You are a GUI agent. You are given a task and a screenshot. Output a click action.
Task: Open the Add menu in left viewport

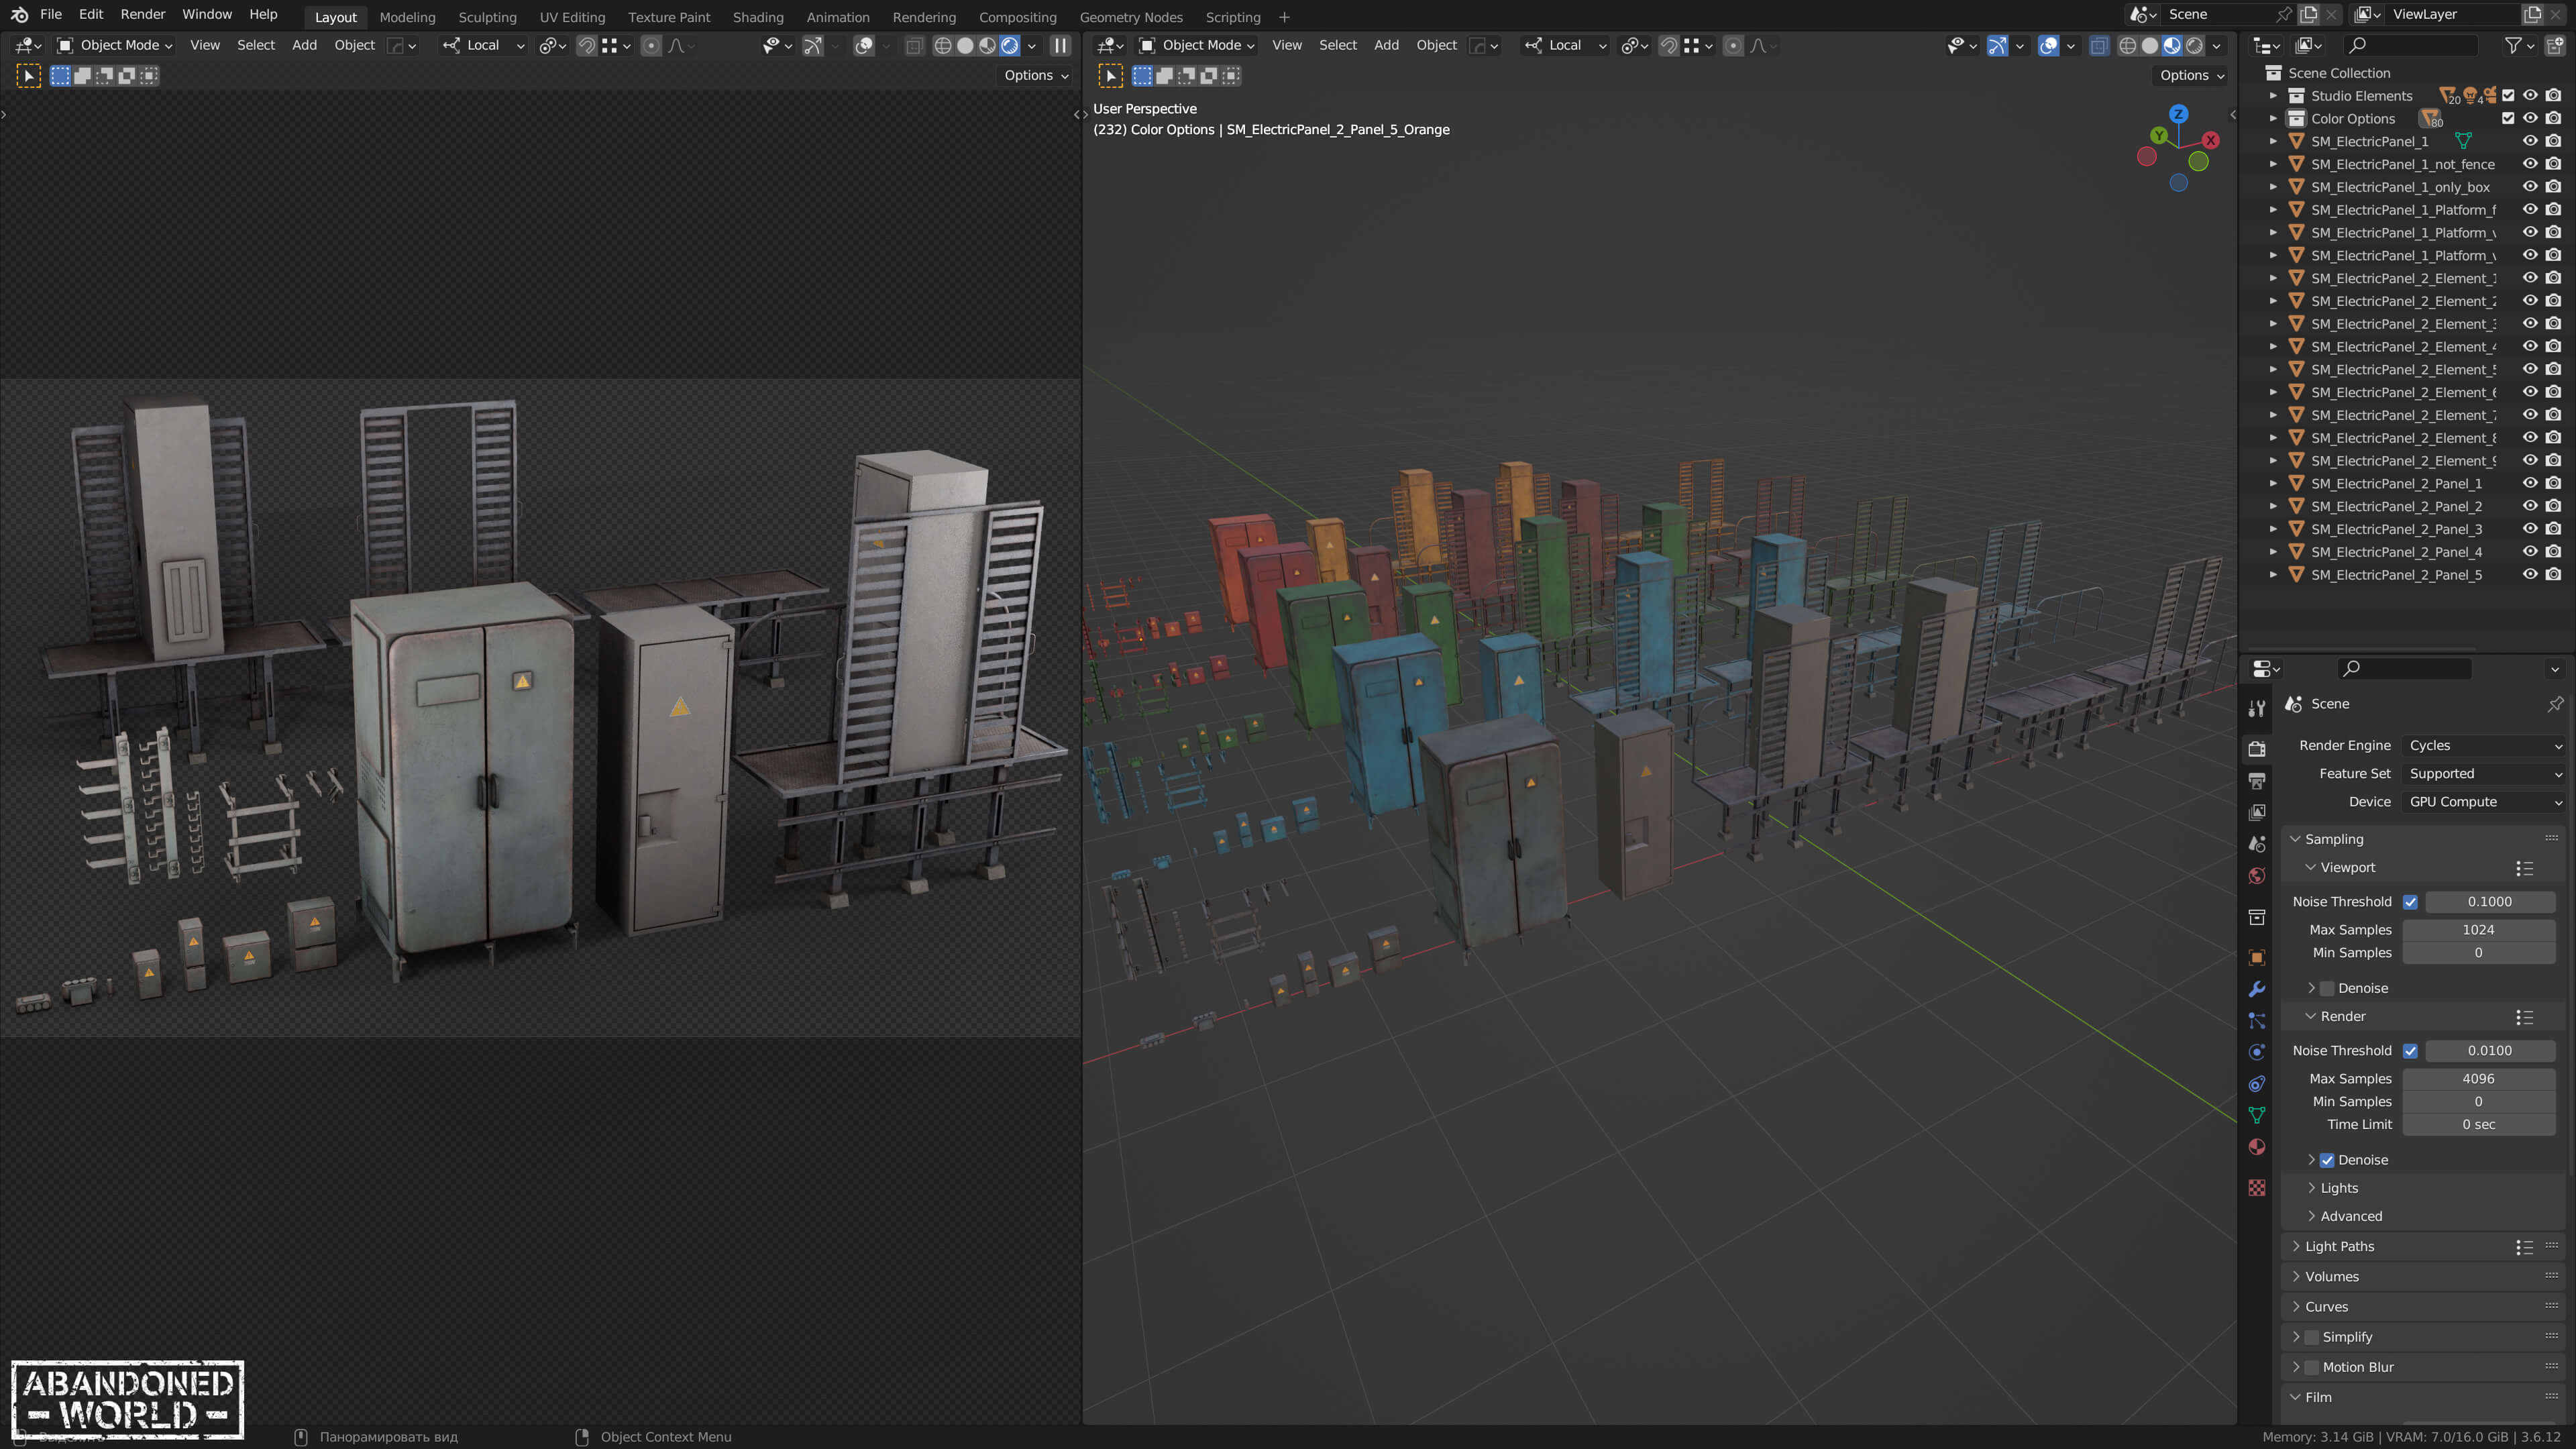coord(304,45)
